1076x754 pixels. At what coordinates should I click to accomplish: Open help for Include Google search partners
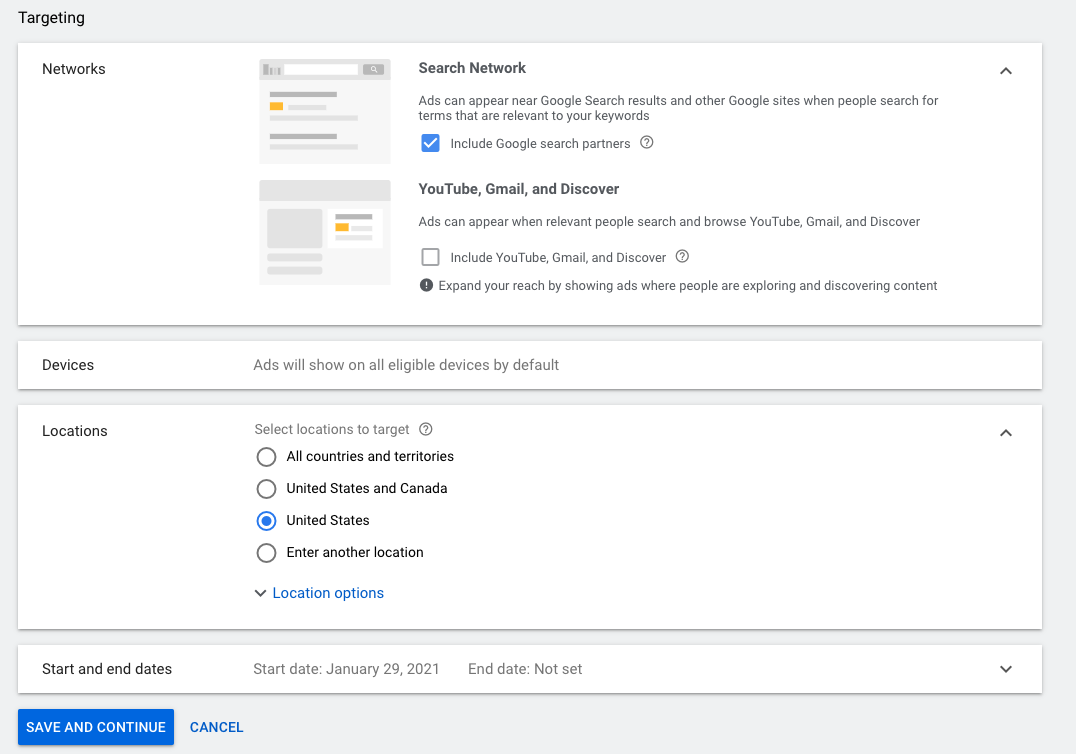646,143
